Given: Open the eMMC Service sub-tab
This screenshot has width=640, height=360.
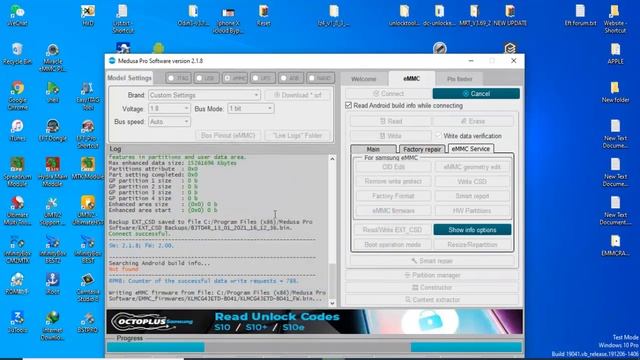Looking at the screenshot, I should [x=471, y=149].
